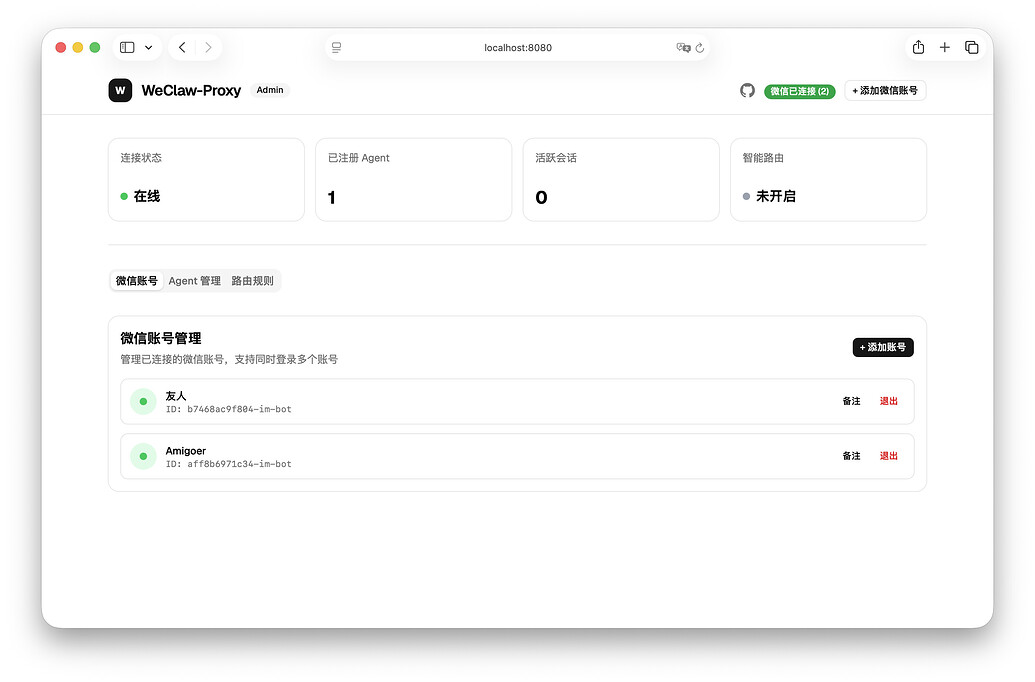Fullscreen the window with the green button

[x=94, y=48]
